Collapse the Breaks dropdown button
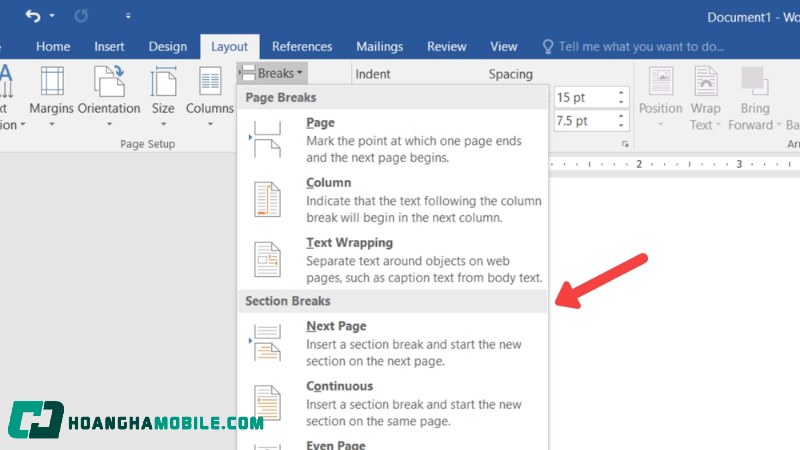 click(x=271, y=73)
